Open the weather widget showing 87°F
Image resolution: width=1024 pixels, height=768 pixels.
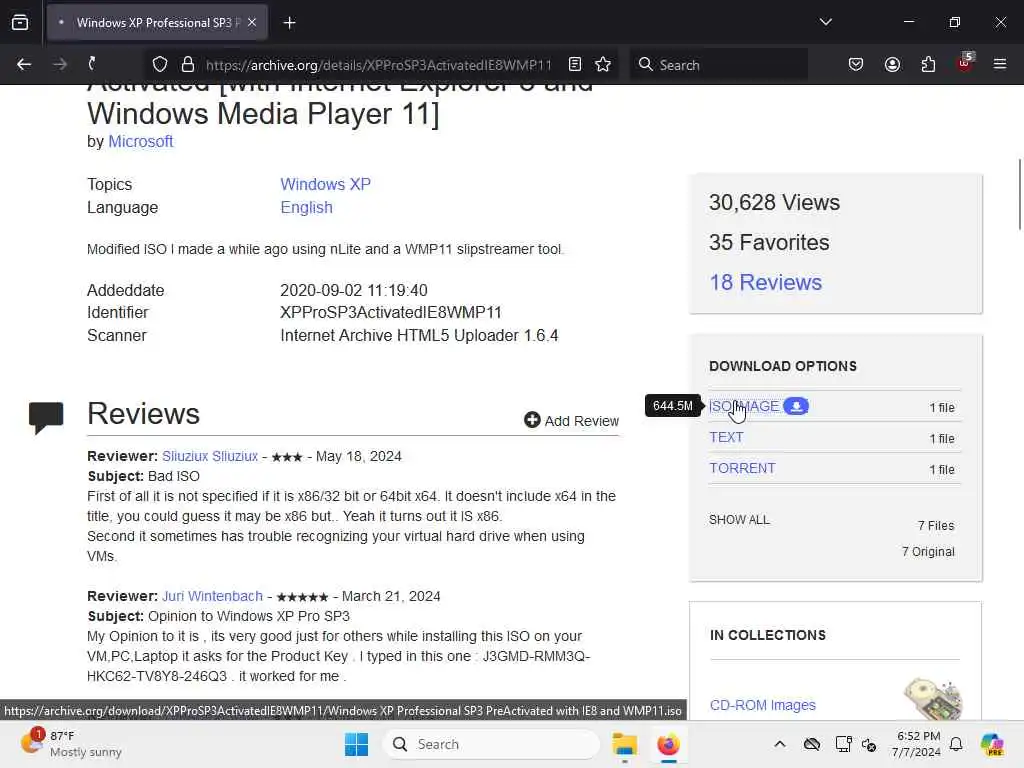tap(71, 744)
